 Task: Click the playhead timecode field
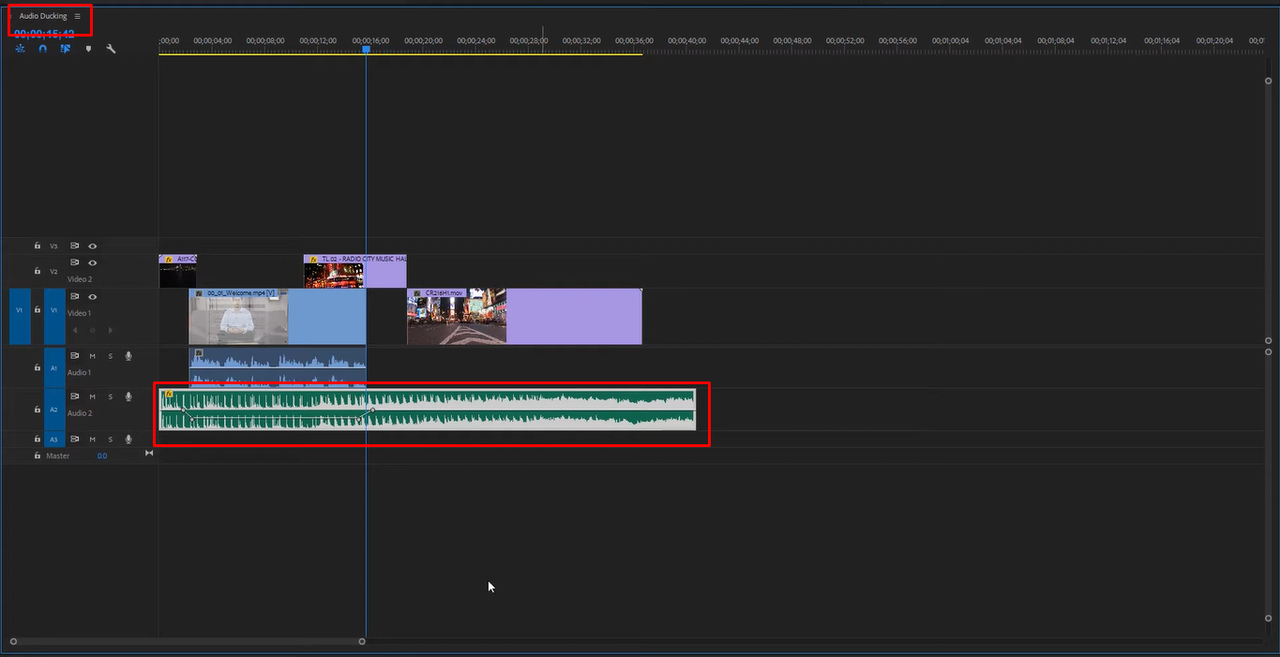click(x=44, y=33)
